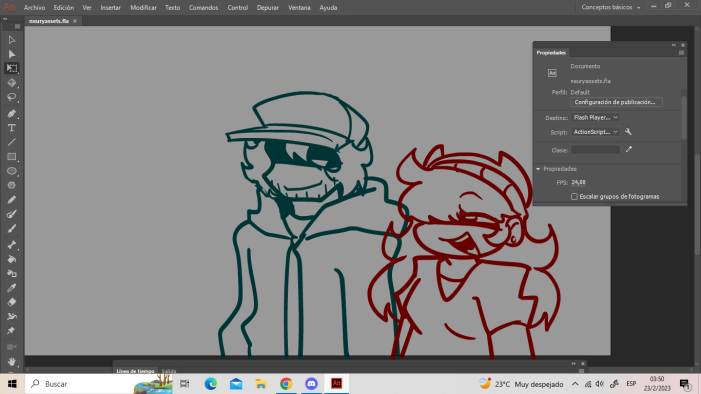Open ActionScript settings wrench icon
This screenshot has width=701, height=394.
coord(628,131)
